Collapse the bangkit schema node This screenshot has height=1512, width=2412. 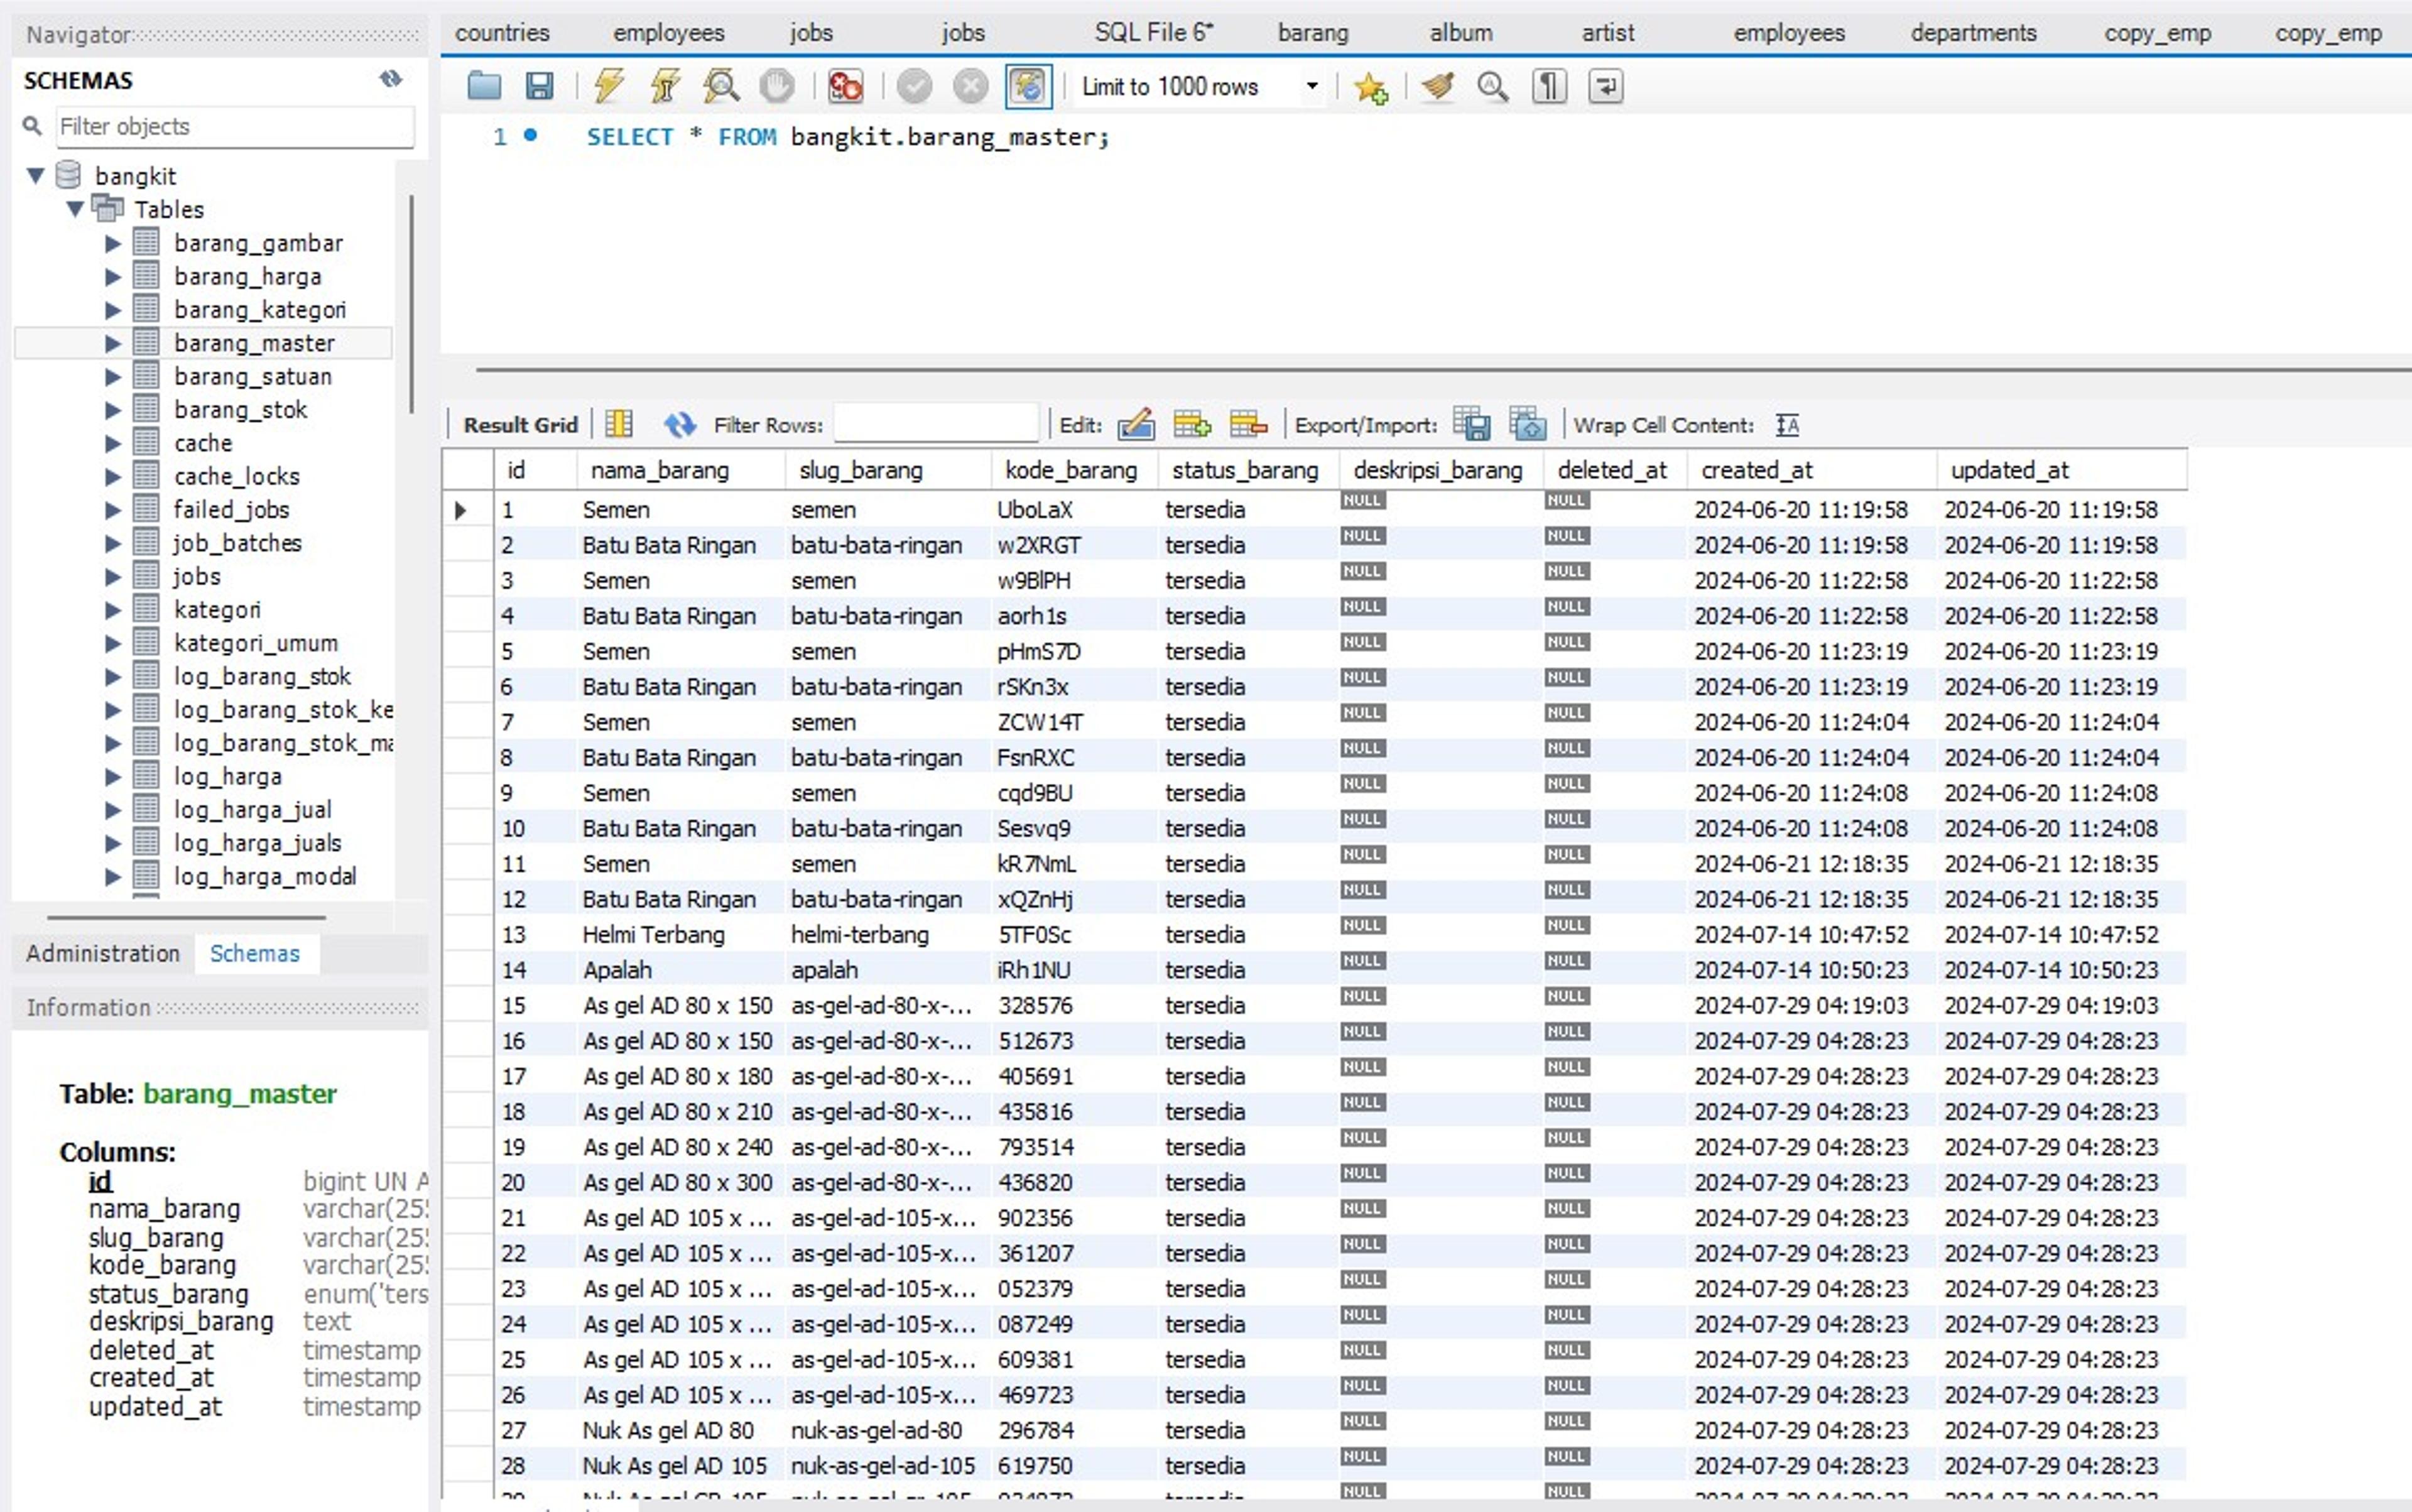click(35, 176)
